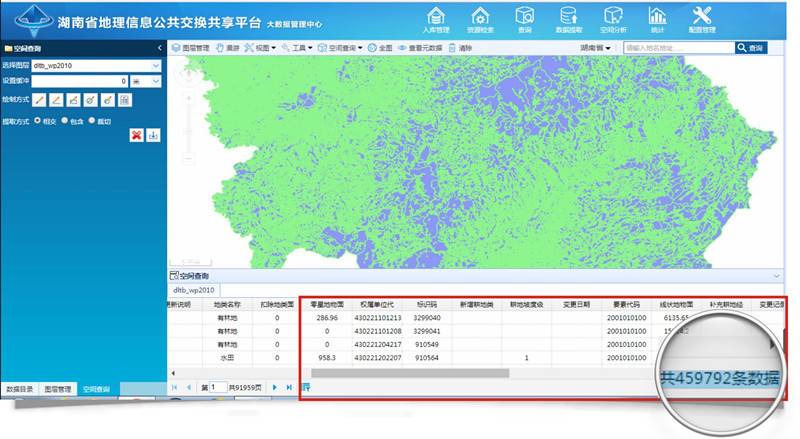Open the 空间分析 module icon
This screenshot has height=439, width=800.
pos(613,17)
